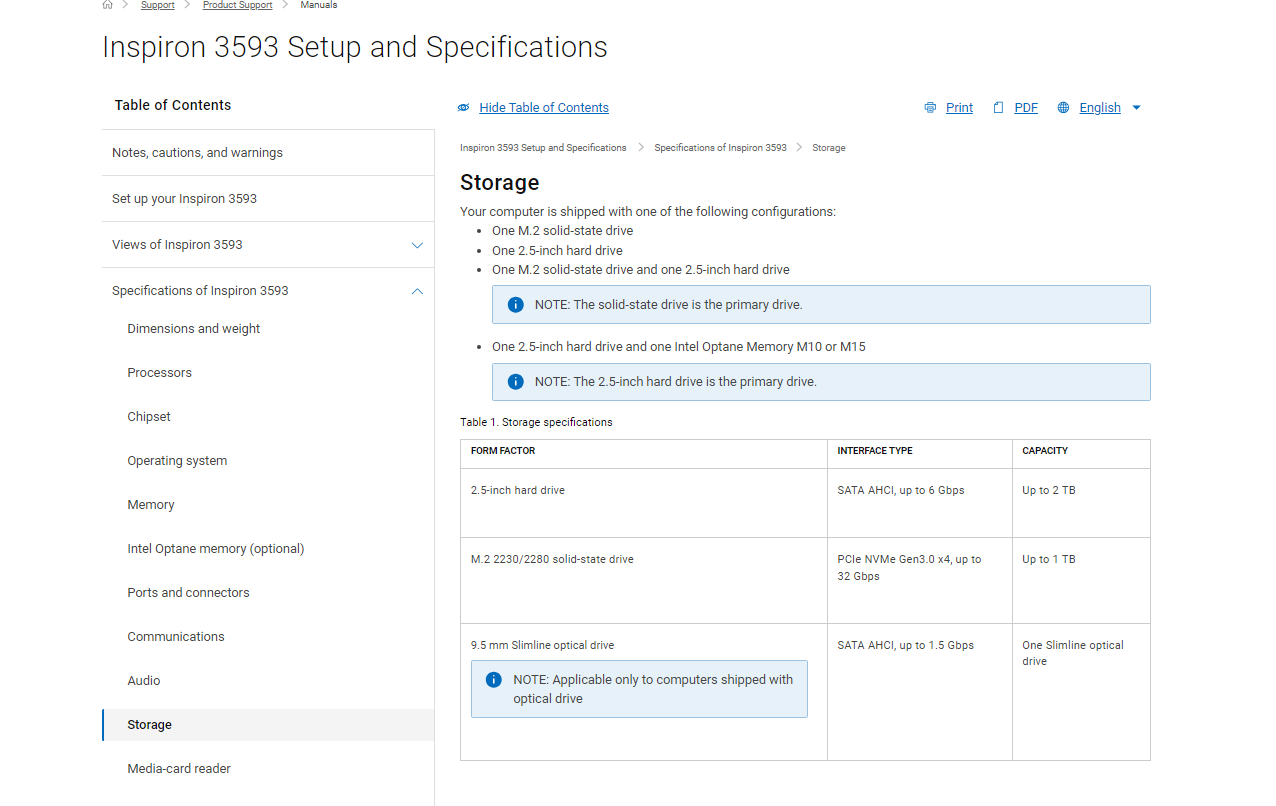Go to Ports and connectors
The image size is (1276, 806).
188,593
